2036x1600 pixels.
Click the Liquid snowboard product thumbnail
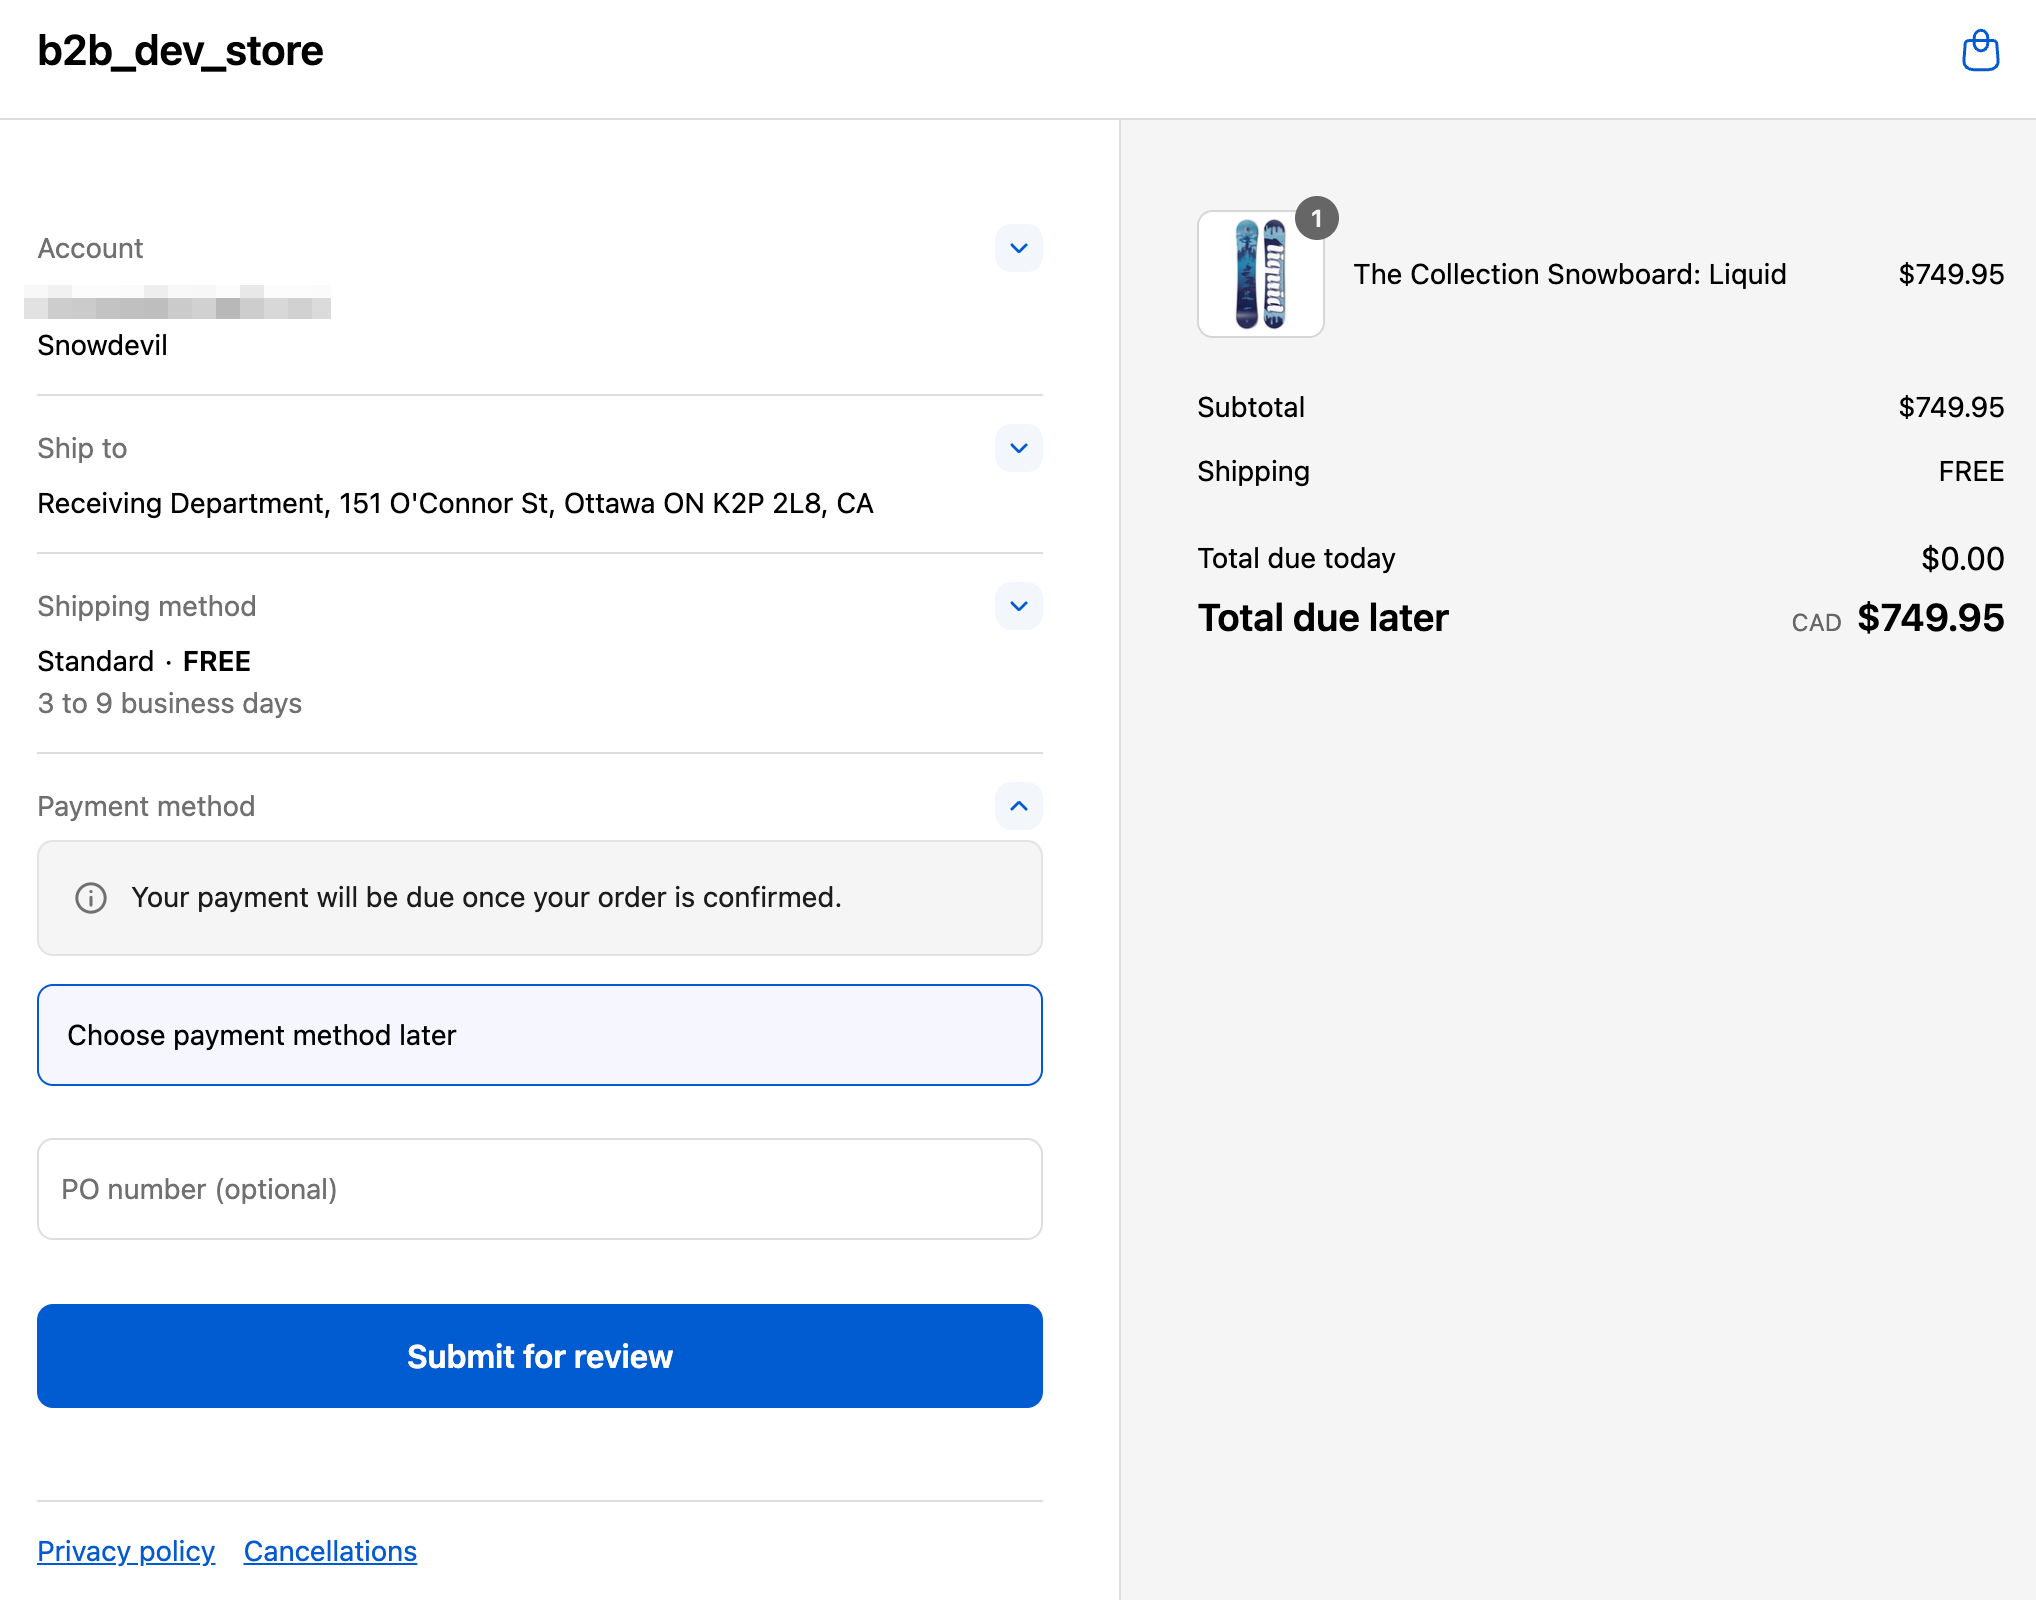(x=1260, y=274)
